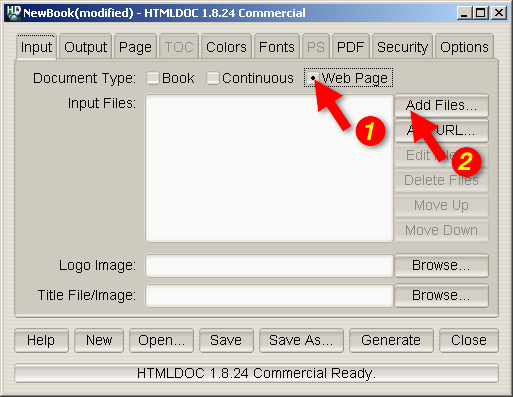The height and width of the screenshot is (397, 513).
Task: Select the Book document type
Action: 171,78
